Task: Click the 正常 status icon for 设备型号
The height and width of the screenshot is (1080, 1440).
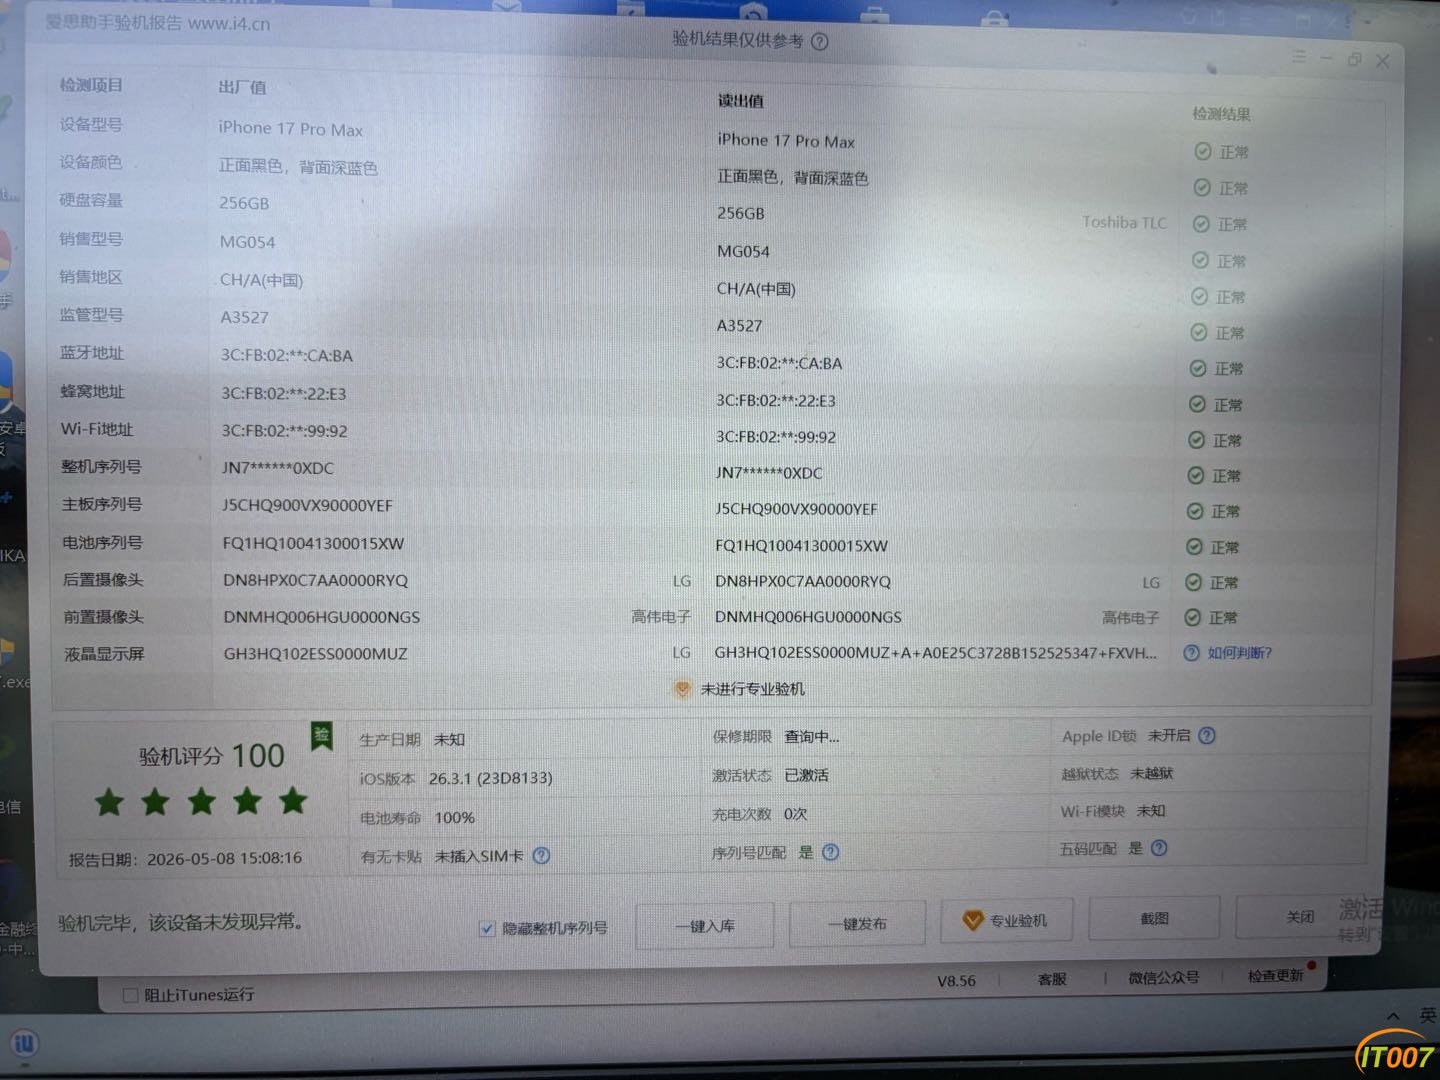Action: pyautogui.click(x=1203, y=151)
